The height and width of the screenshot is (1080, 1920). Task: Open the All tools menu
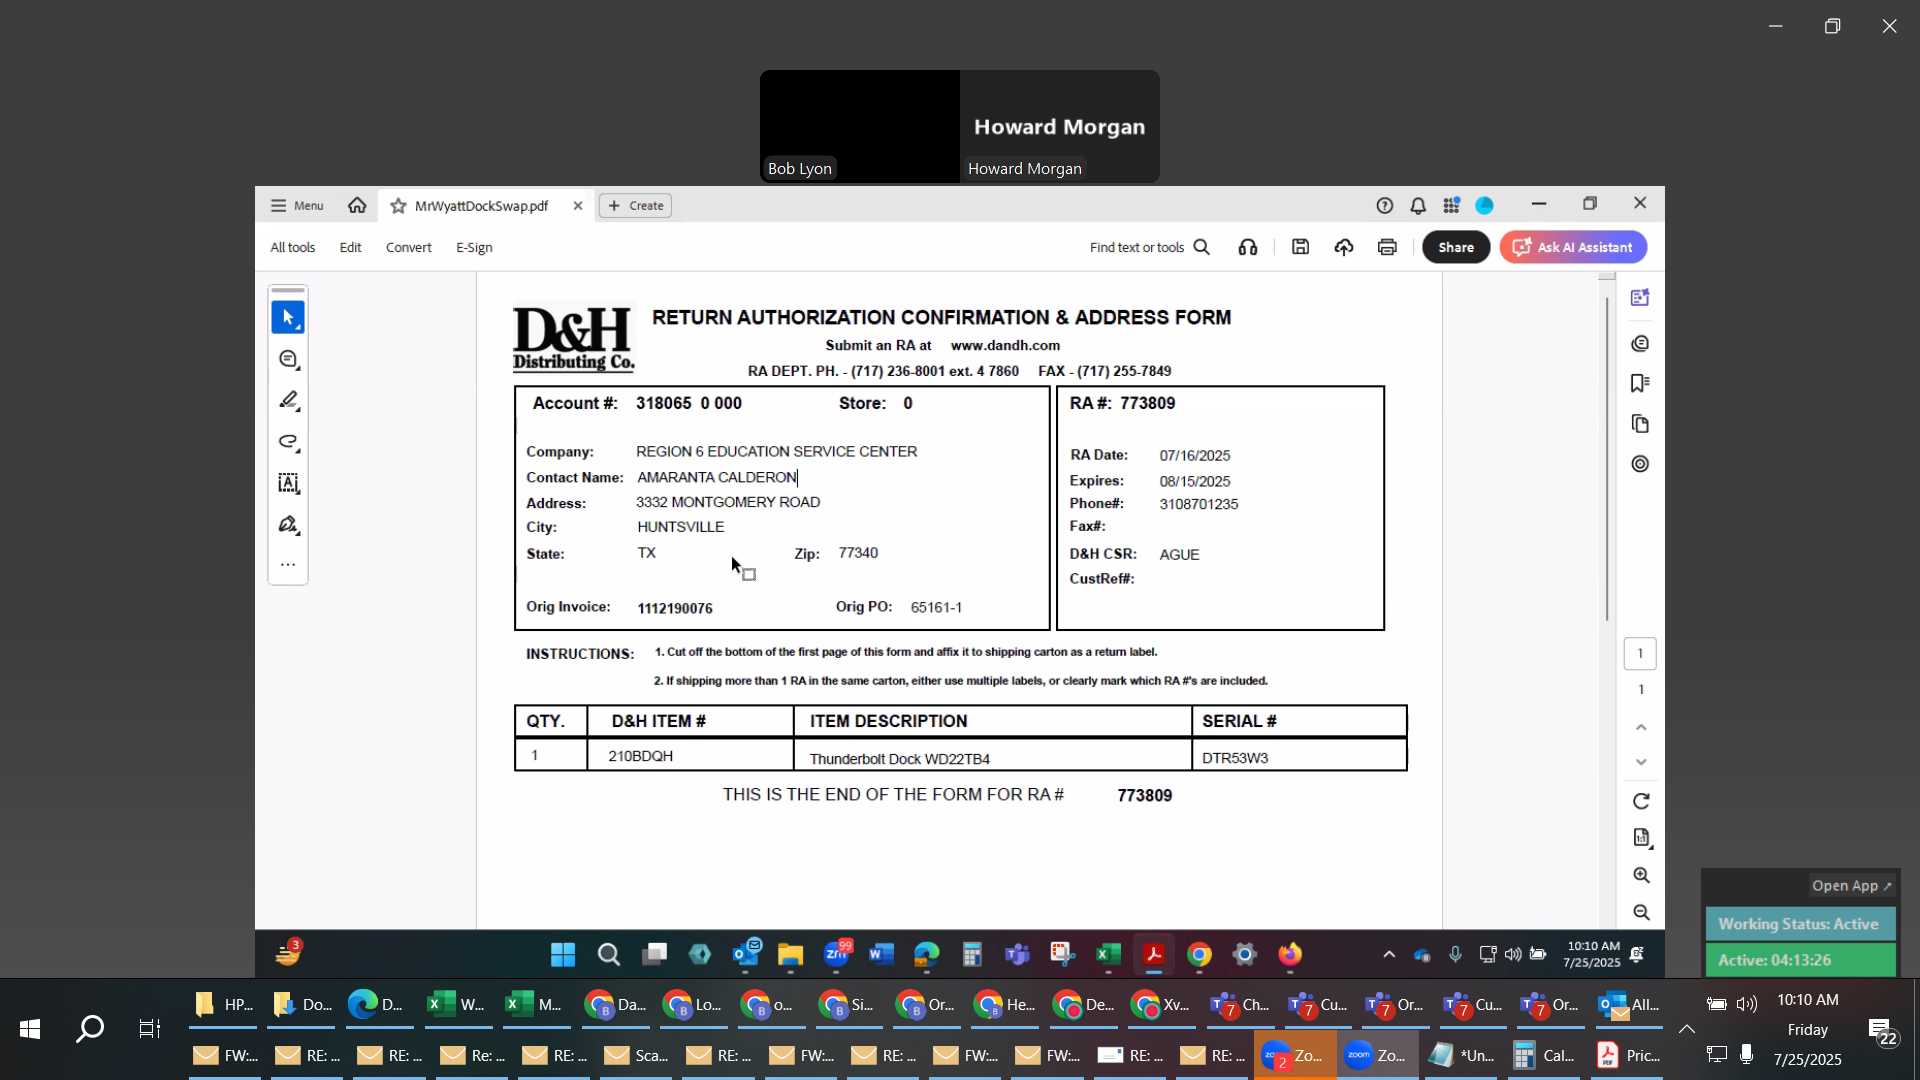tap(292, 247)
